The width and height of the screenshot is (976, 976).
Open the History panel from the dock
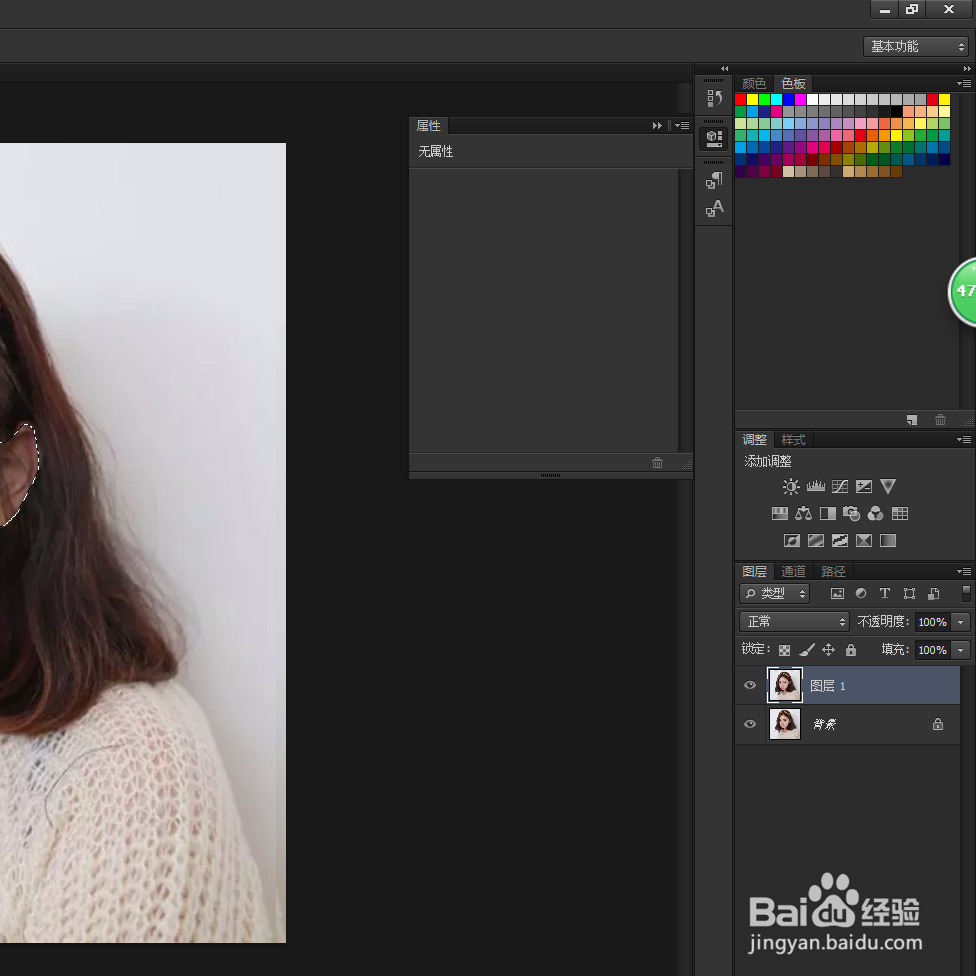pos(714,98)
